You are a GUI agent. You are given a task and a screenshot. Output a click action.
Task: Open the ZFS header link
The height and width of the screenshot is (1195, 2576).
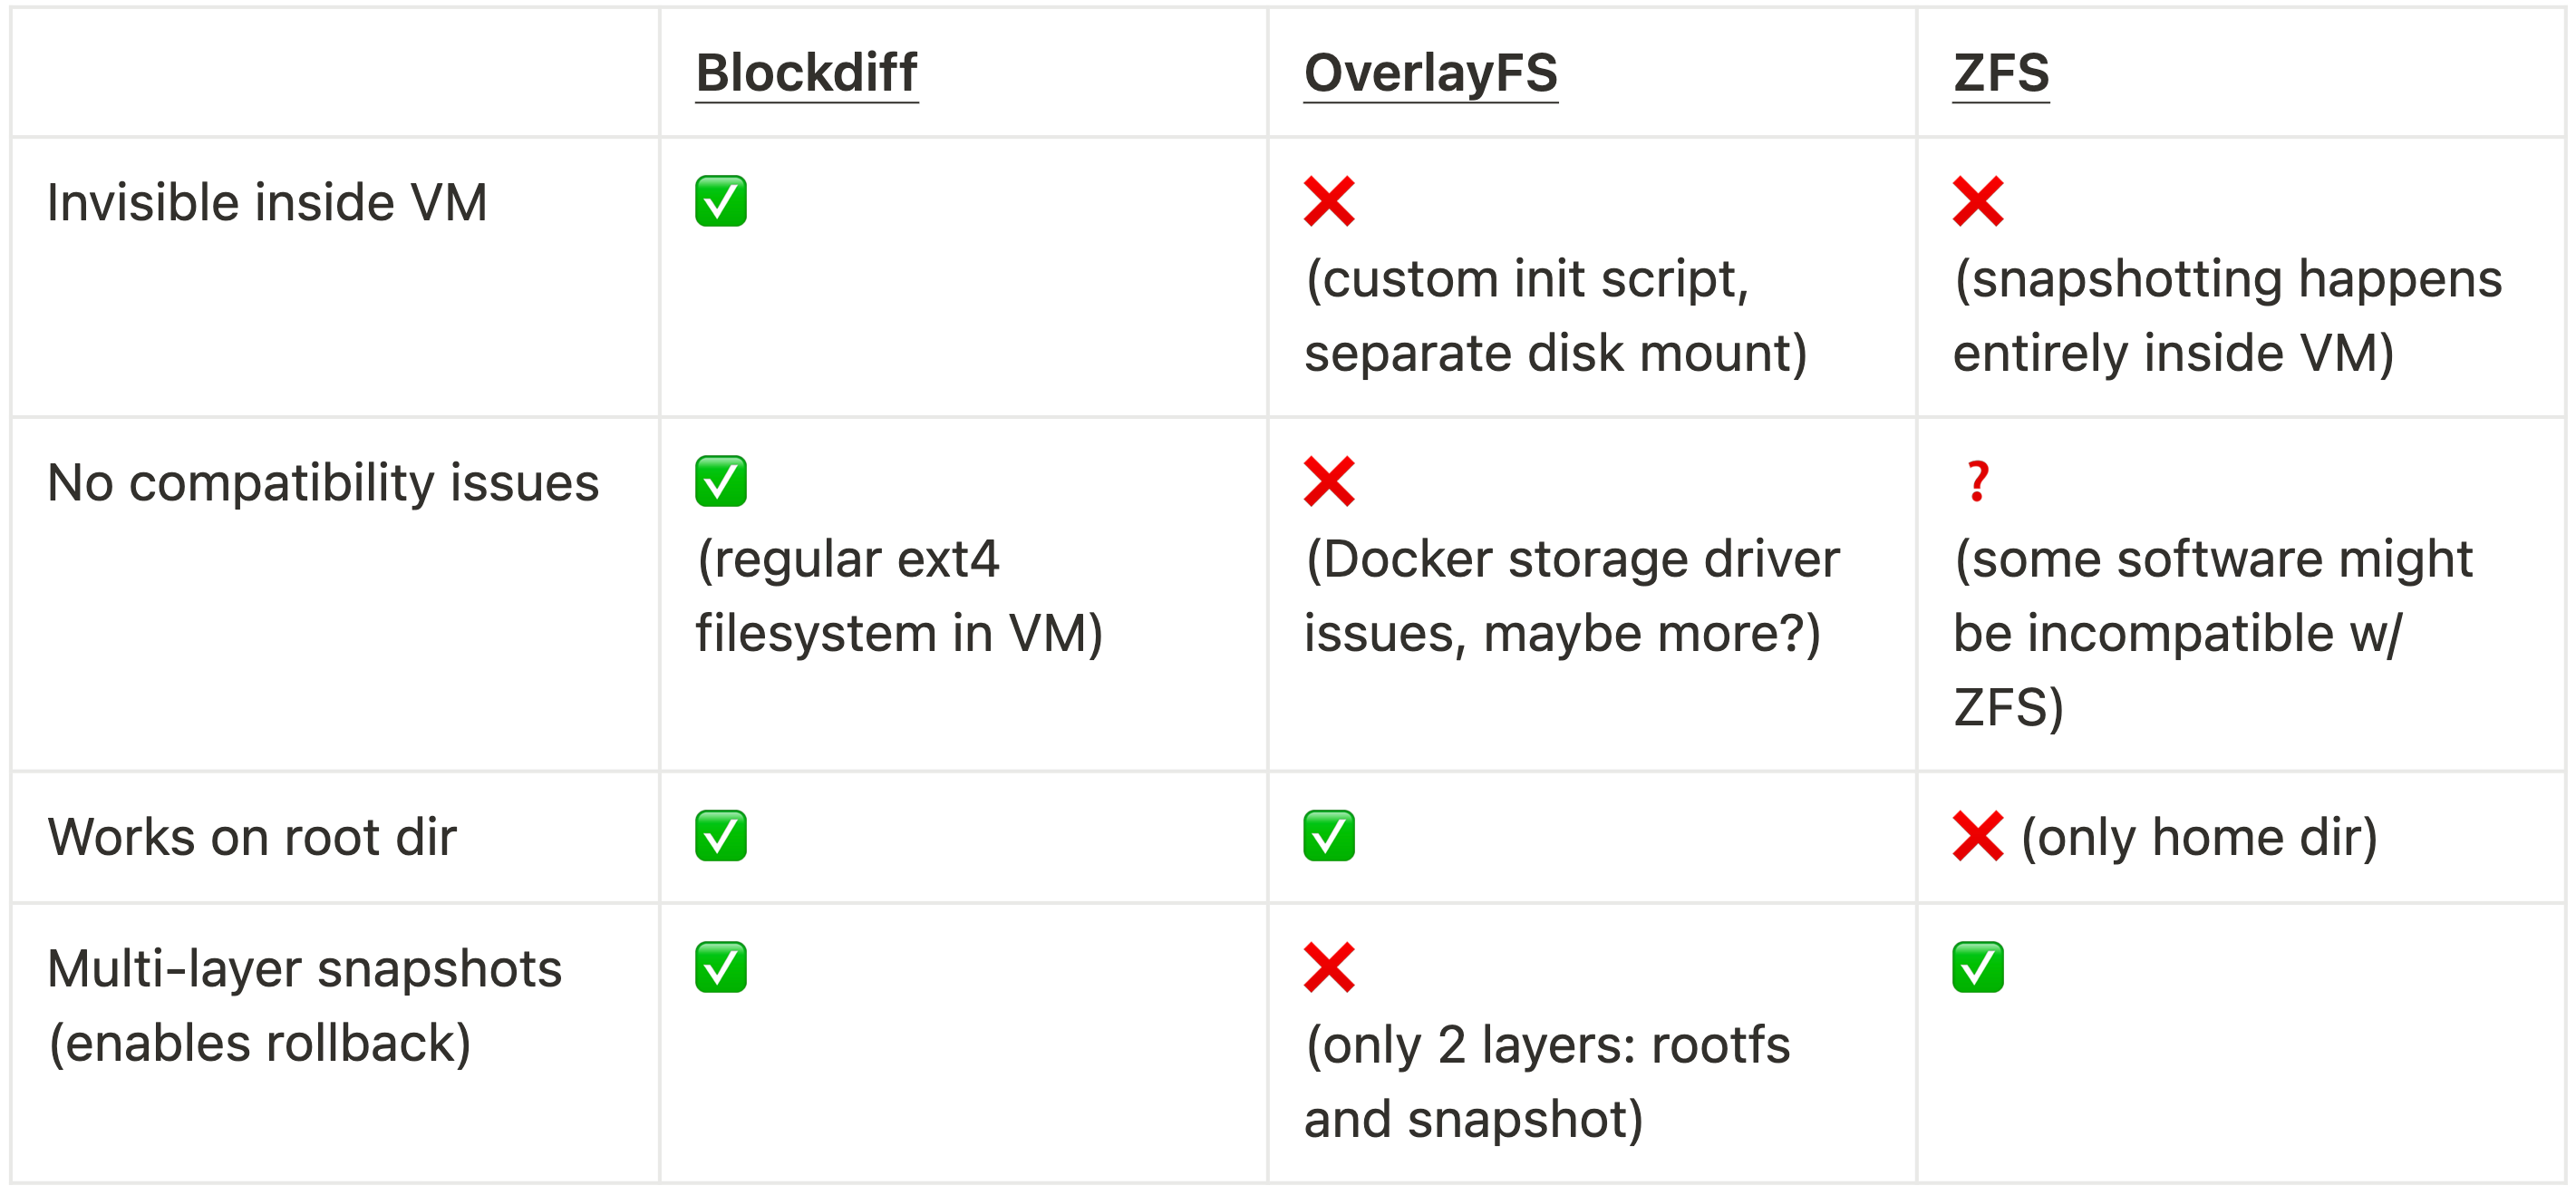(x=2001, y=73)
